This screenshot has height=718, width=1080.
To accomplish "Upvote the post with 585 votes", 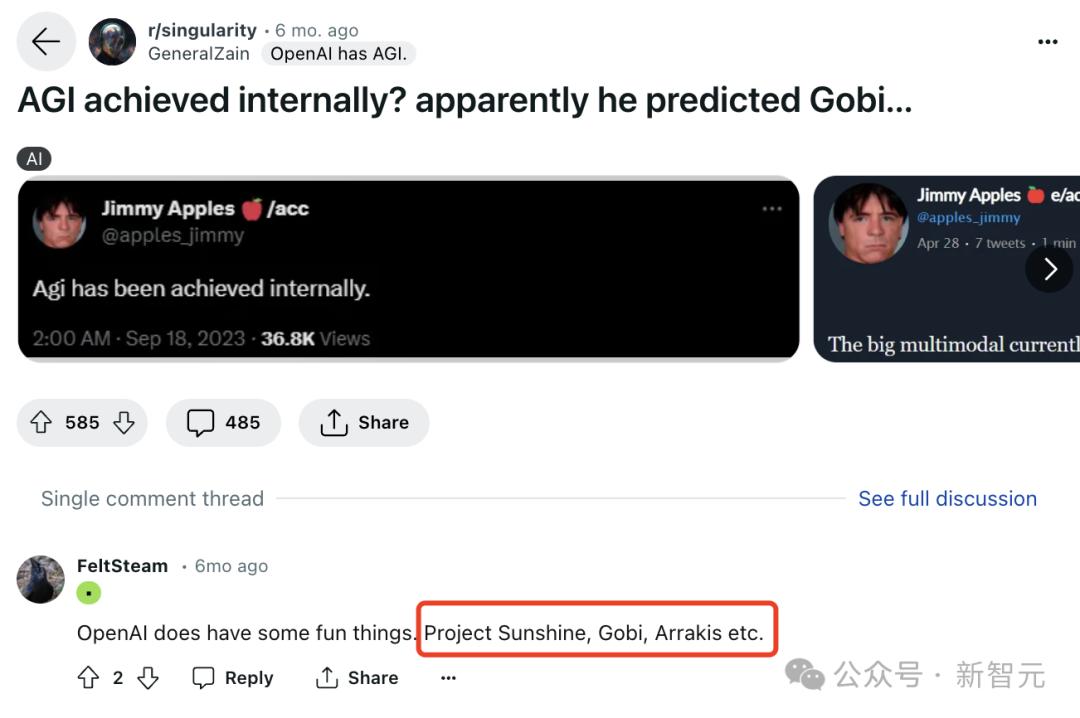I will [41, 422].
